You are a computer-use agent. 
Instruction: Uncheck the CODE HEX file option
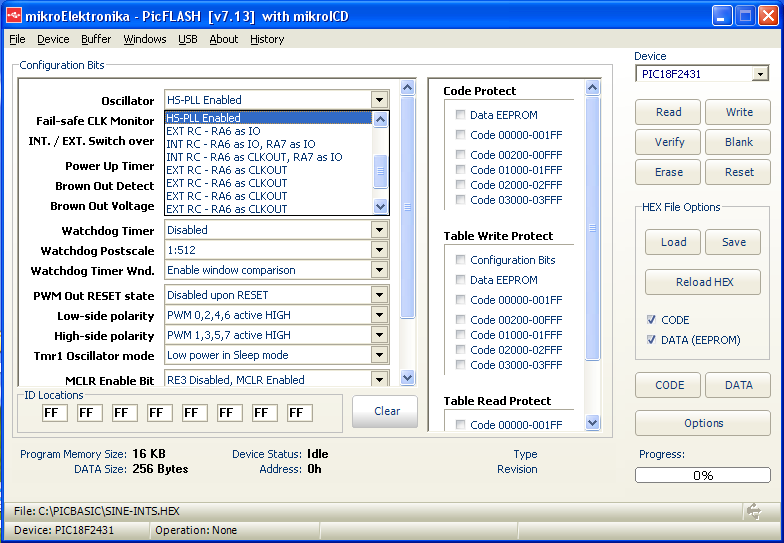pyautogui.click(x=652, y=320)
